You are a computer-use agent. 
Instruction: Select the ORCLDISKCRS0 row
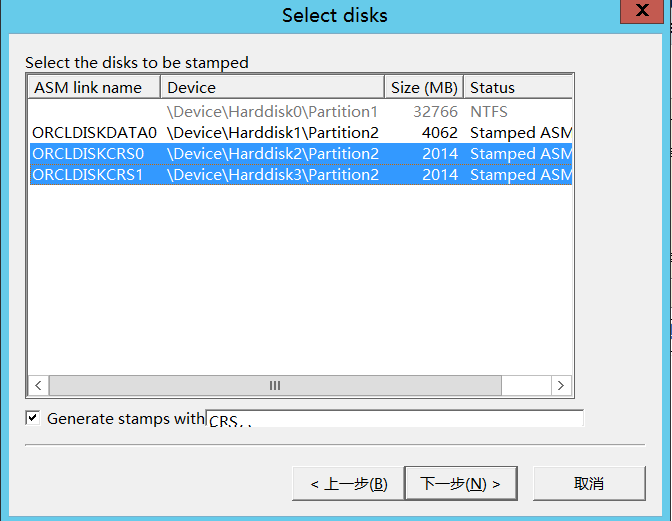pos(301,154)
